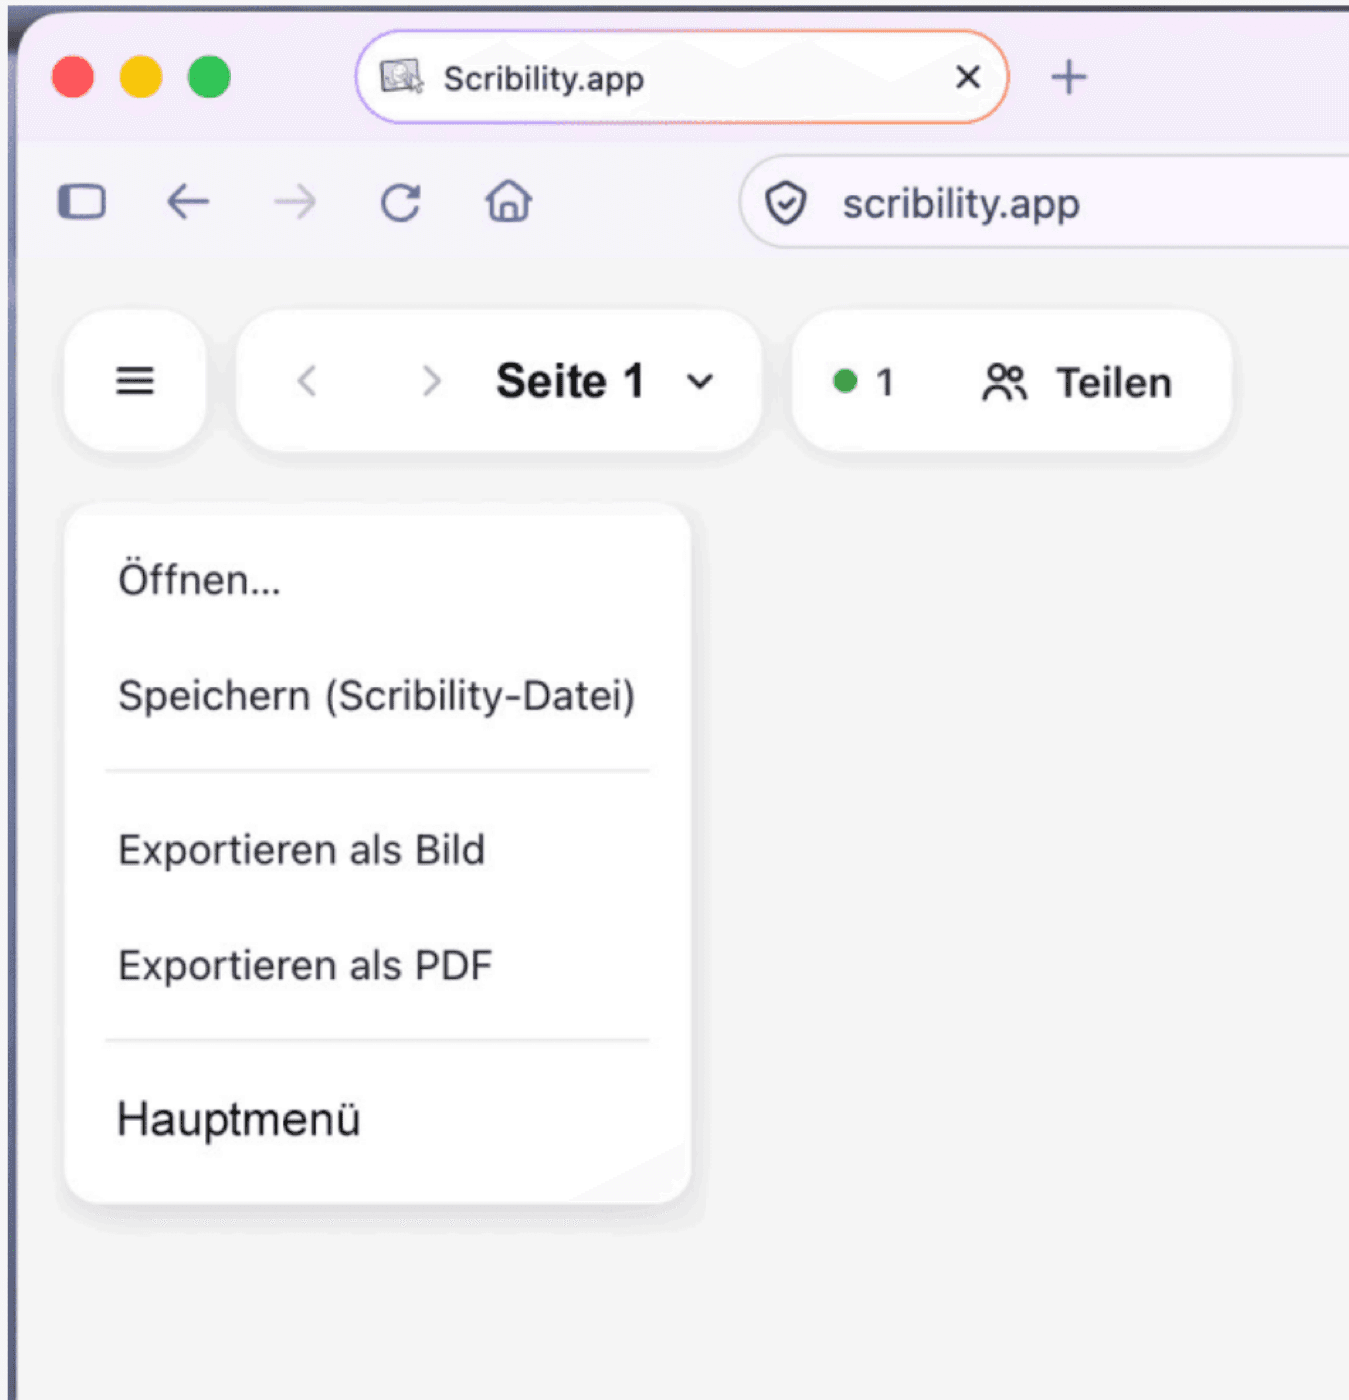Screen dimensions: 1349x1400
Task: Click the scribility.app address field
Action: [x=1045, y=203]
